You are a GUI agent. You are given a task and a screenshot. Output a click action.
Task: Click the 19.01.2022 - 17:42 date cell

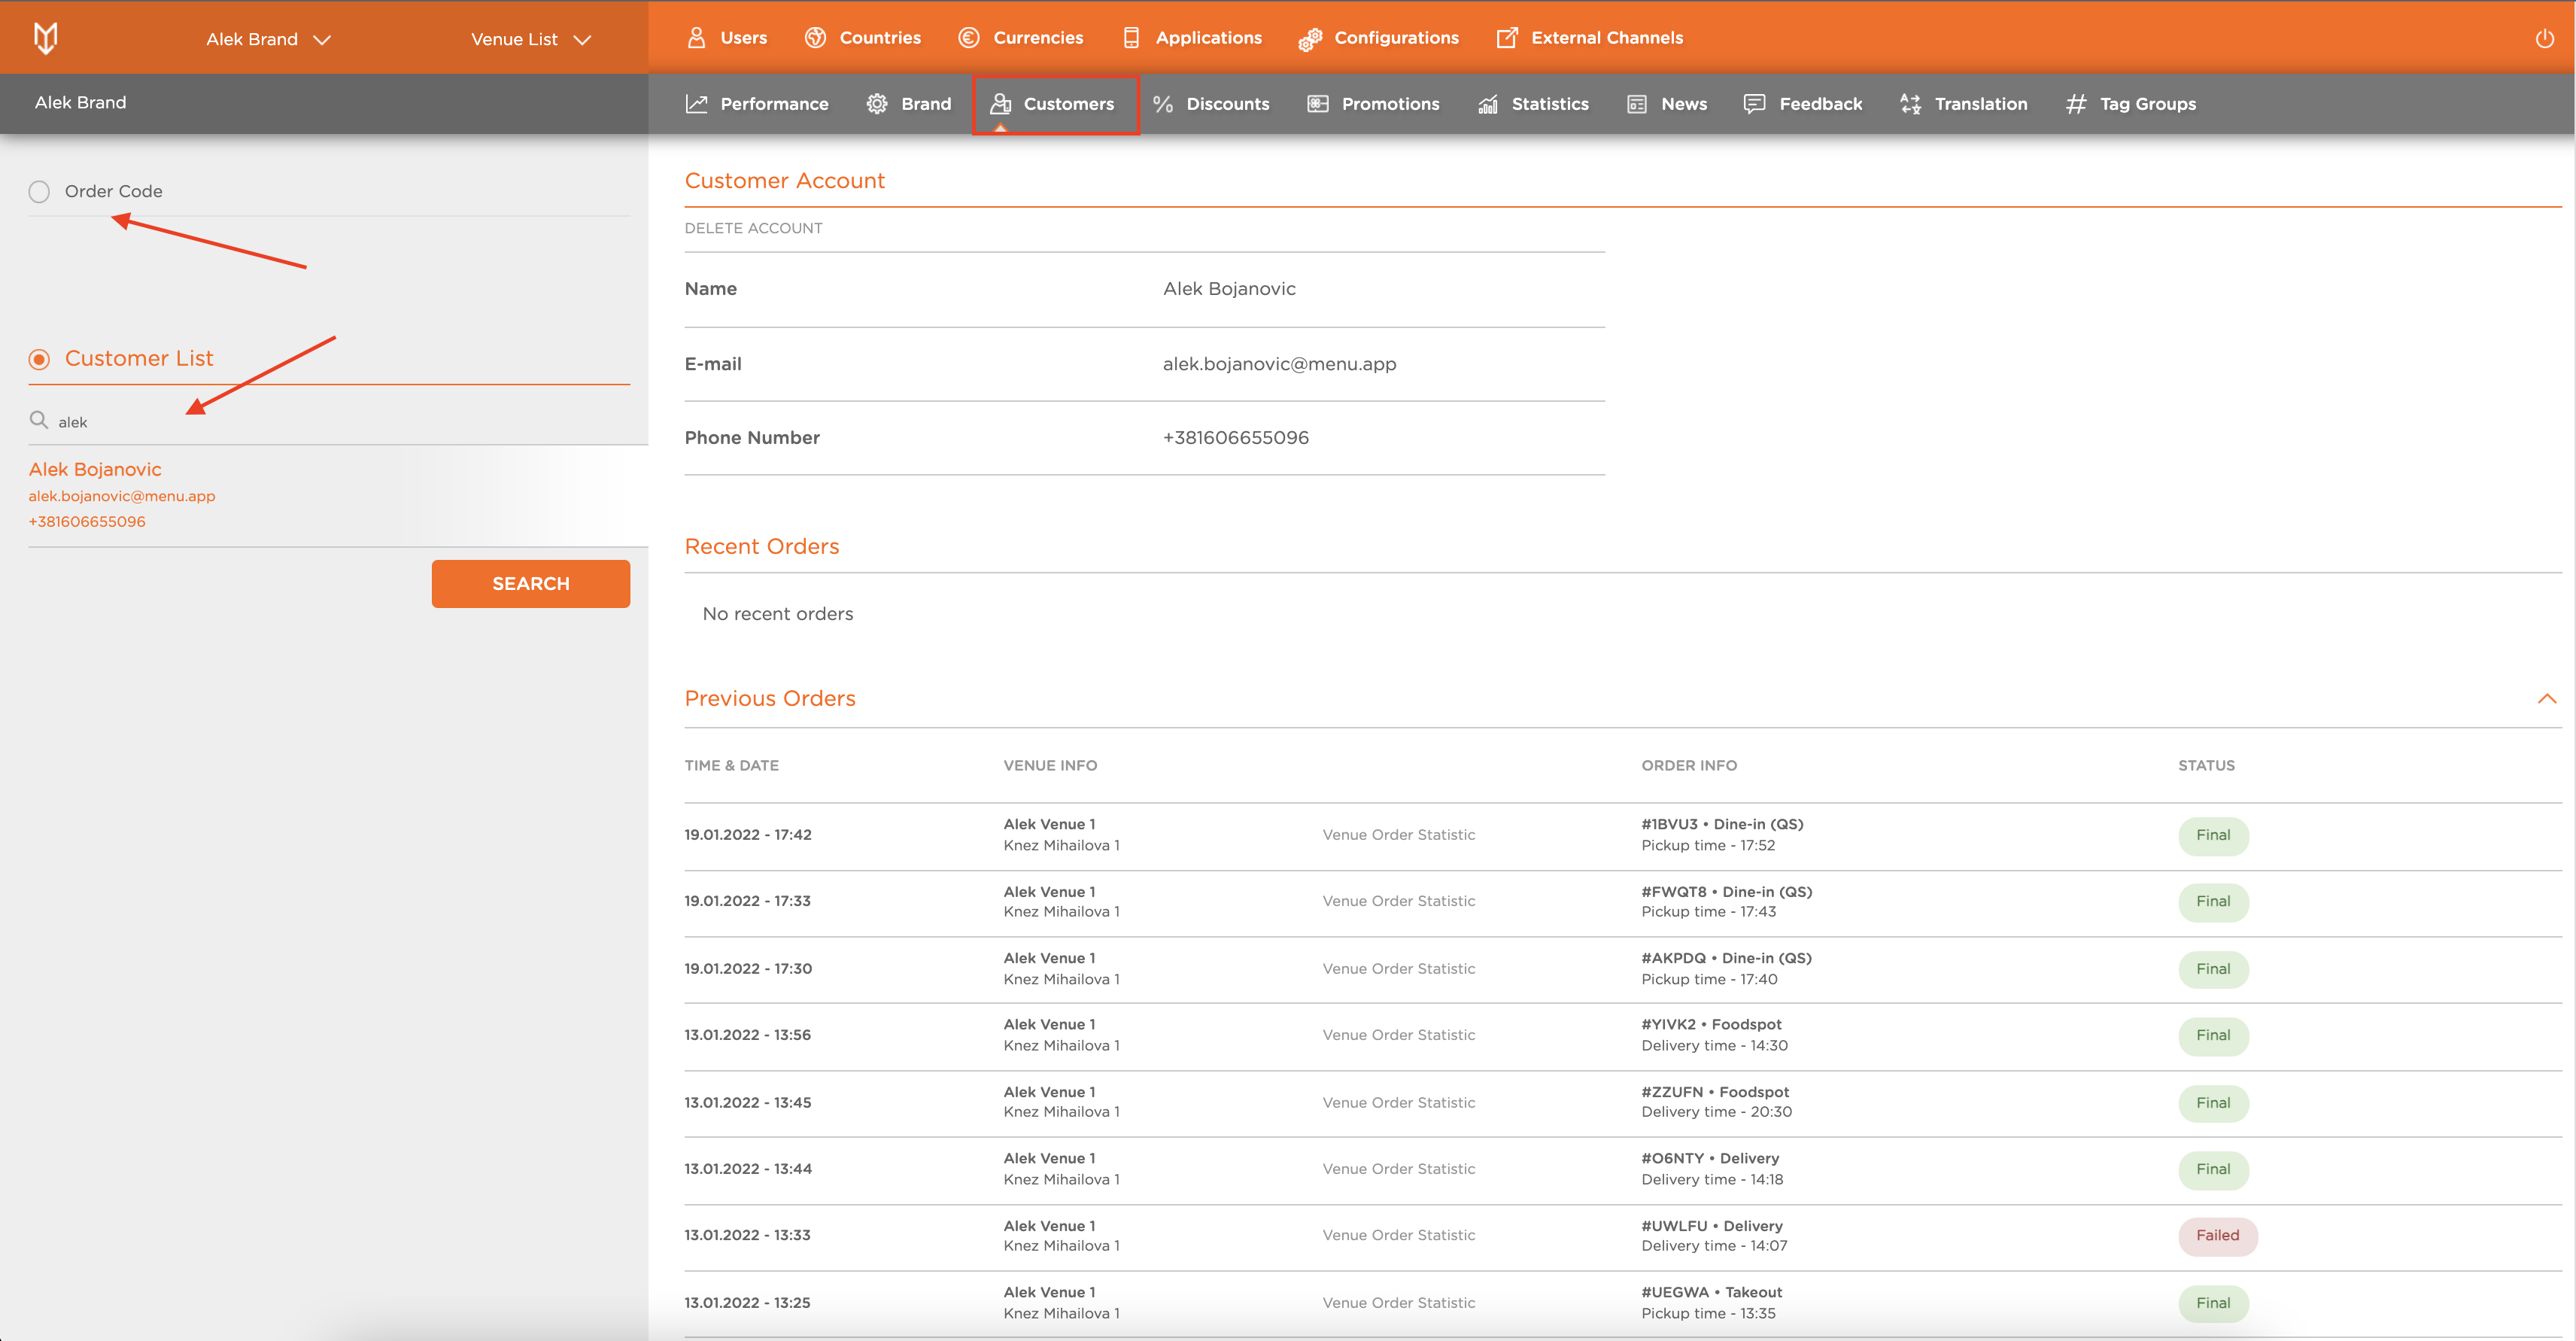[x=748, y=834]
